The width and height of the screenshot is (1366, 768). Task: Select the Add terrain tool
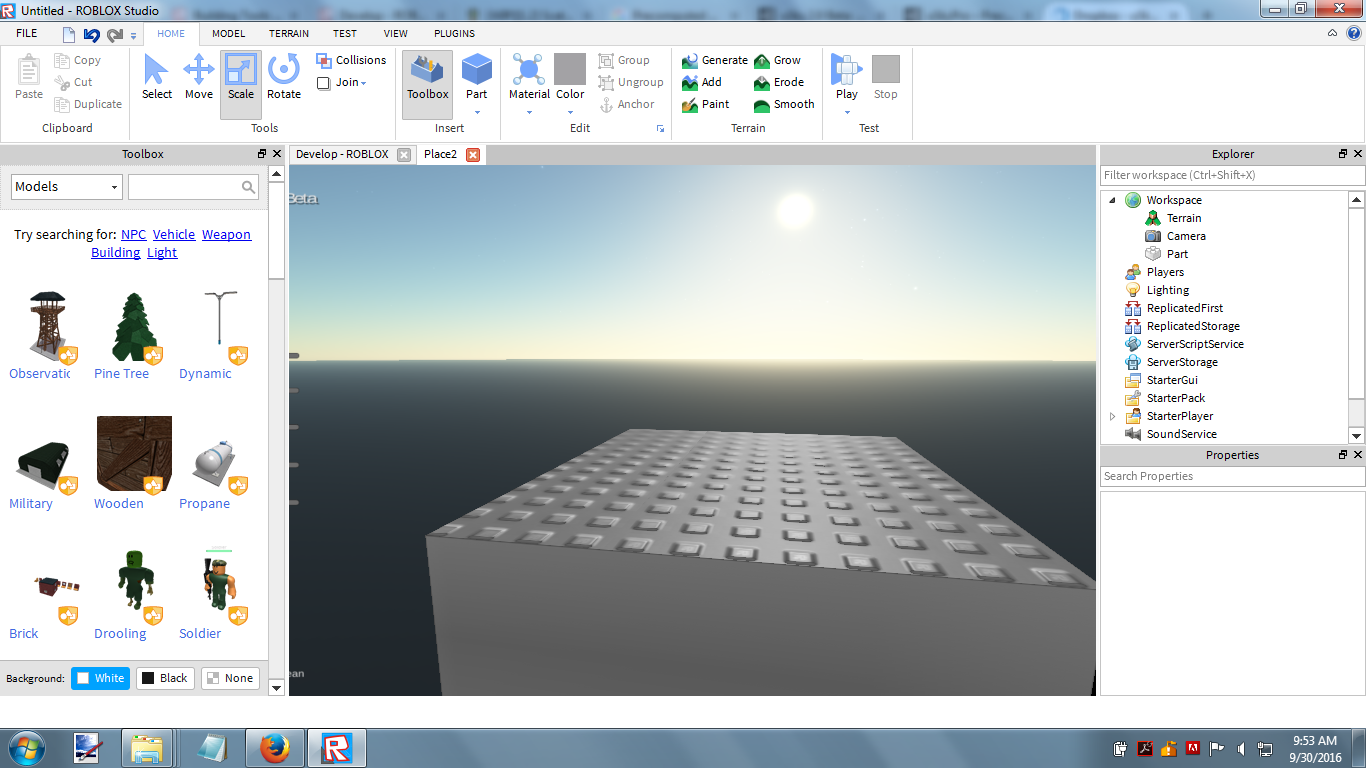click(x=701, y=82)
